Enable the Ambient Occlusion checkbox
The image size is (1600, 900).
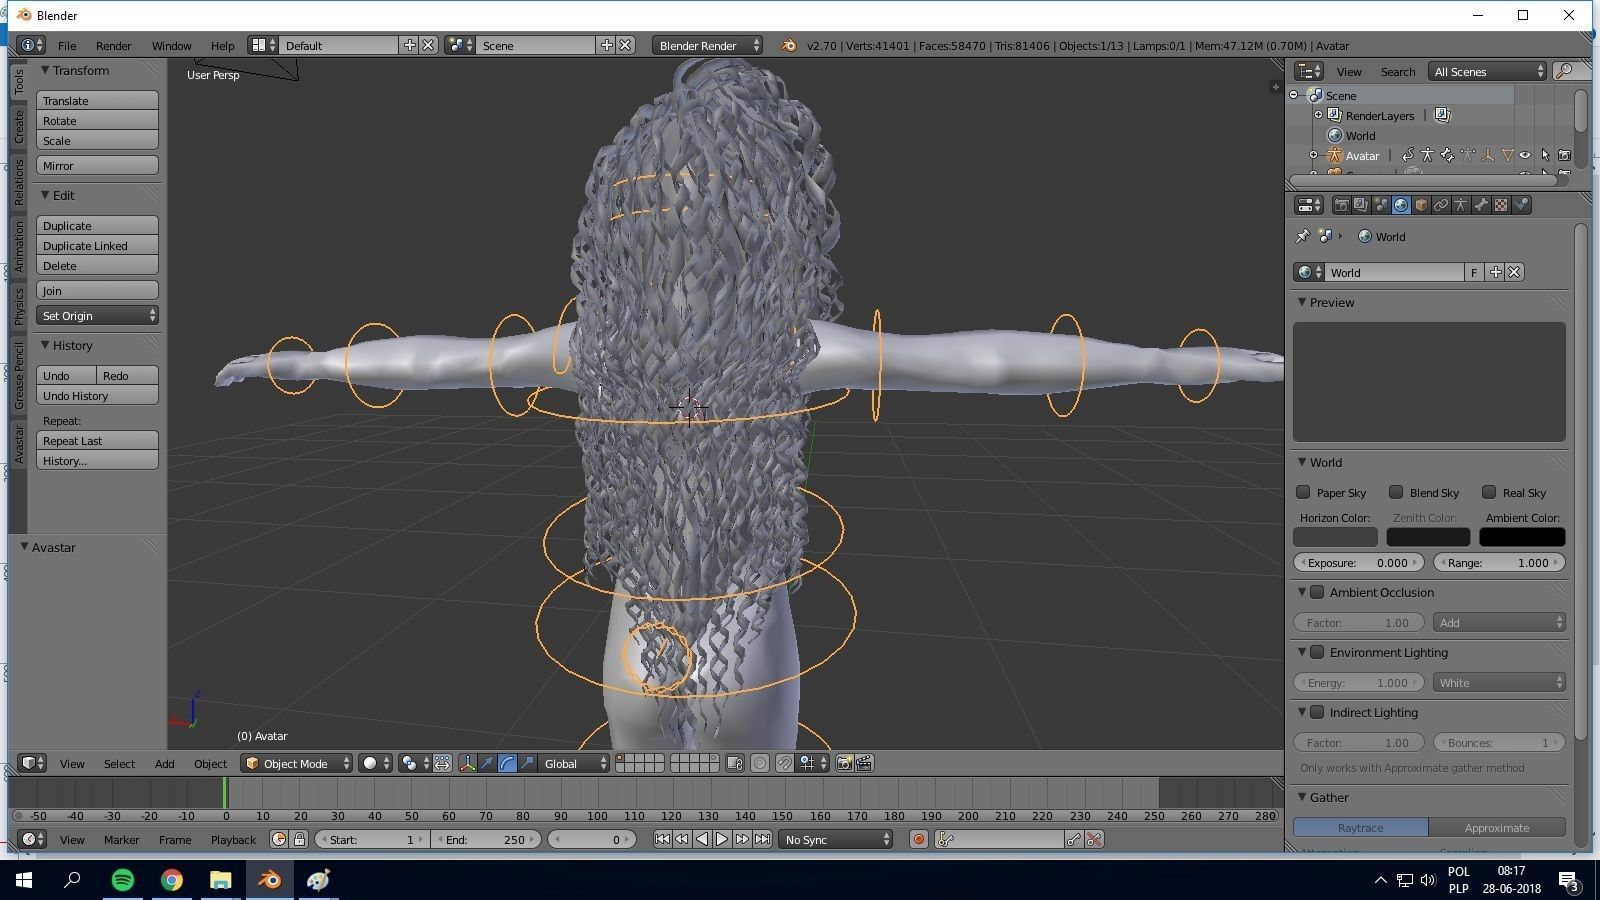1317,592
